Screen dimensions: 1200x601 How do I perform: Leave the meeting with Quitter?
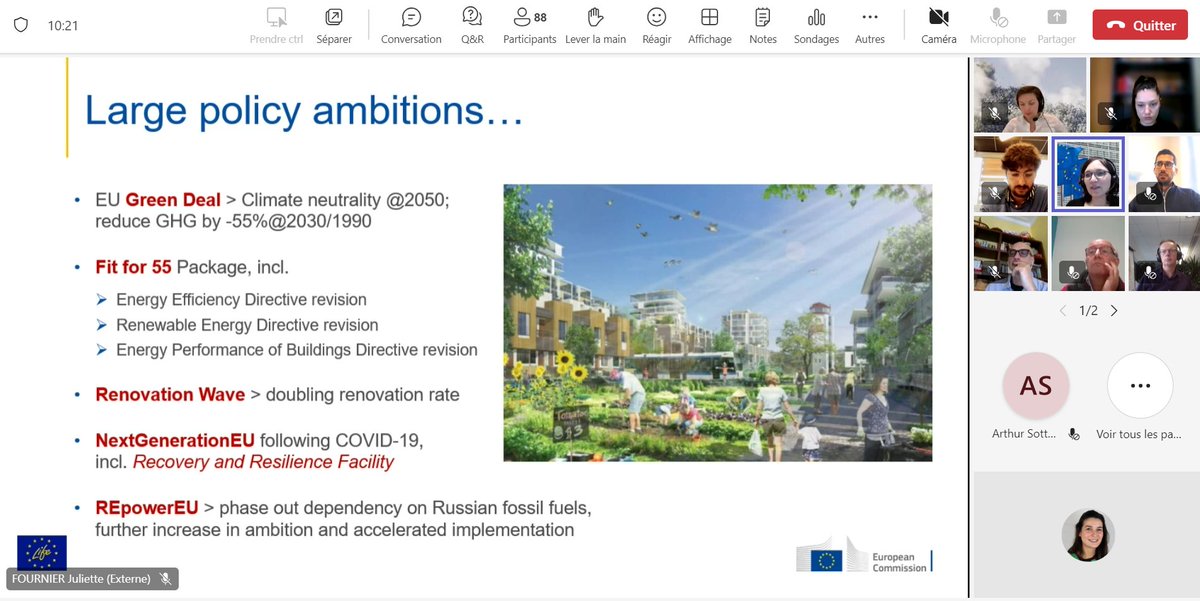(1140, 25)
